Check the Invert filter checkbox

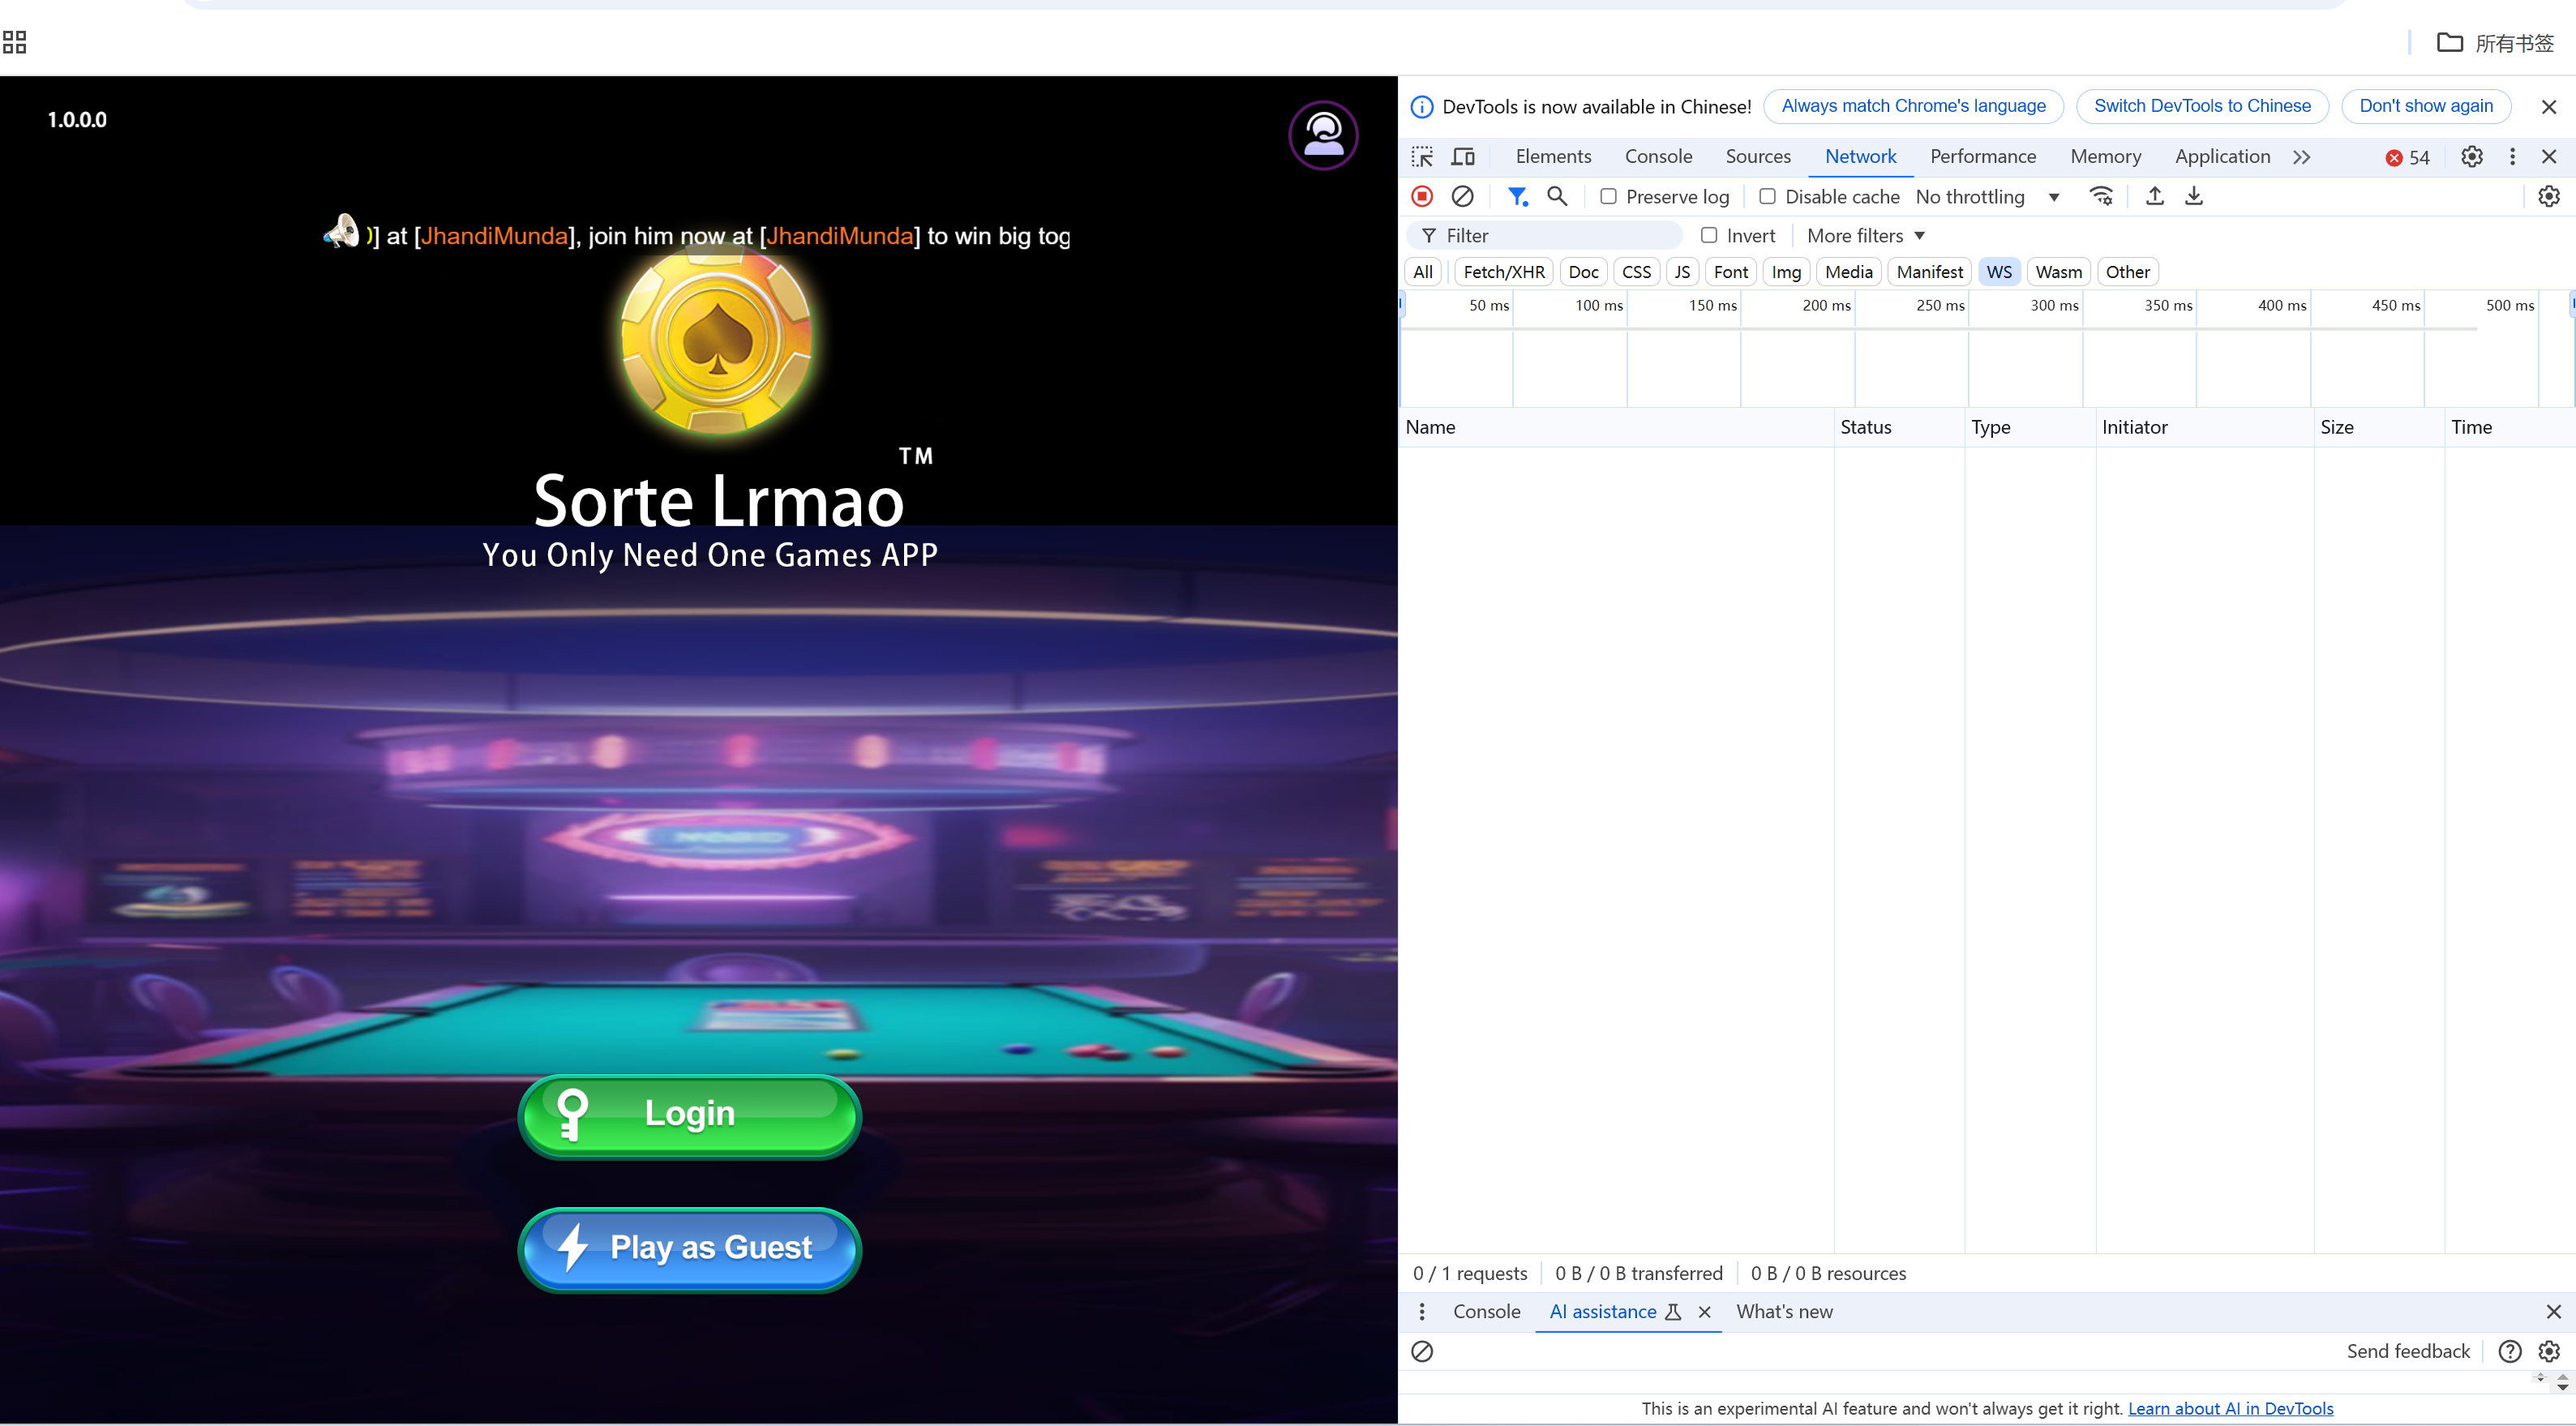point(1709,236)
